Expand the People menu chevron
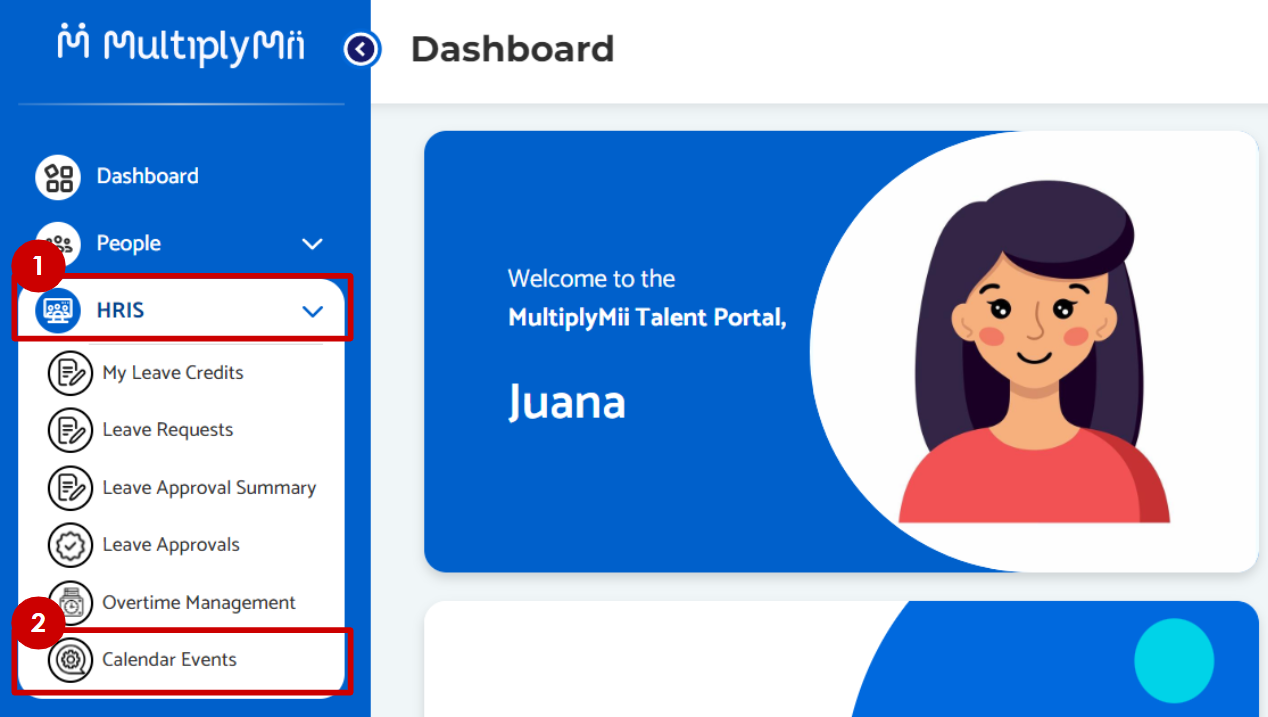Viewport: 1268px width, 717px height. tap(313, 244)
